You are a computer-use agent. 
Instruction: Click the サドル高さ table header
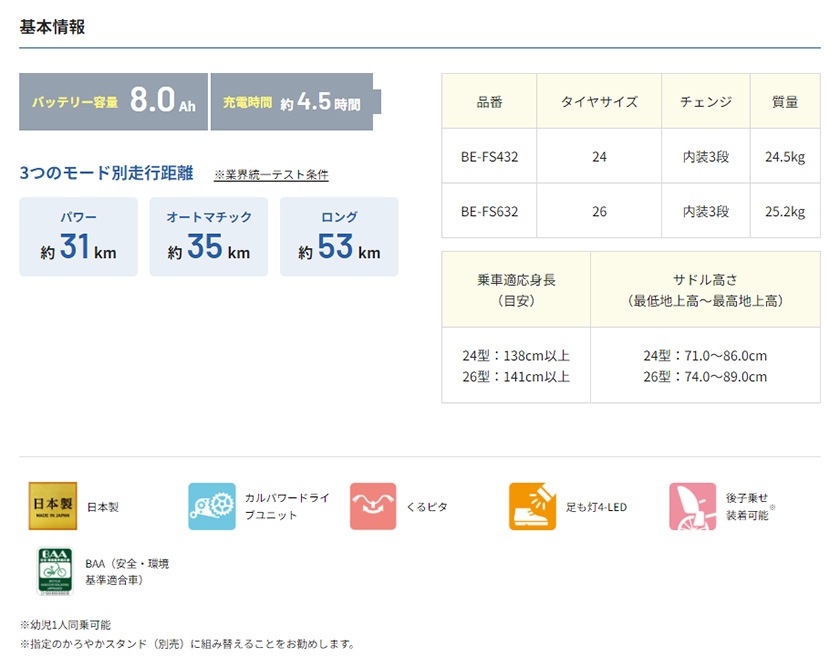coord(705,289)
